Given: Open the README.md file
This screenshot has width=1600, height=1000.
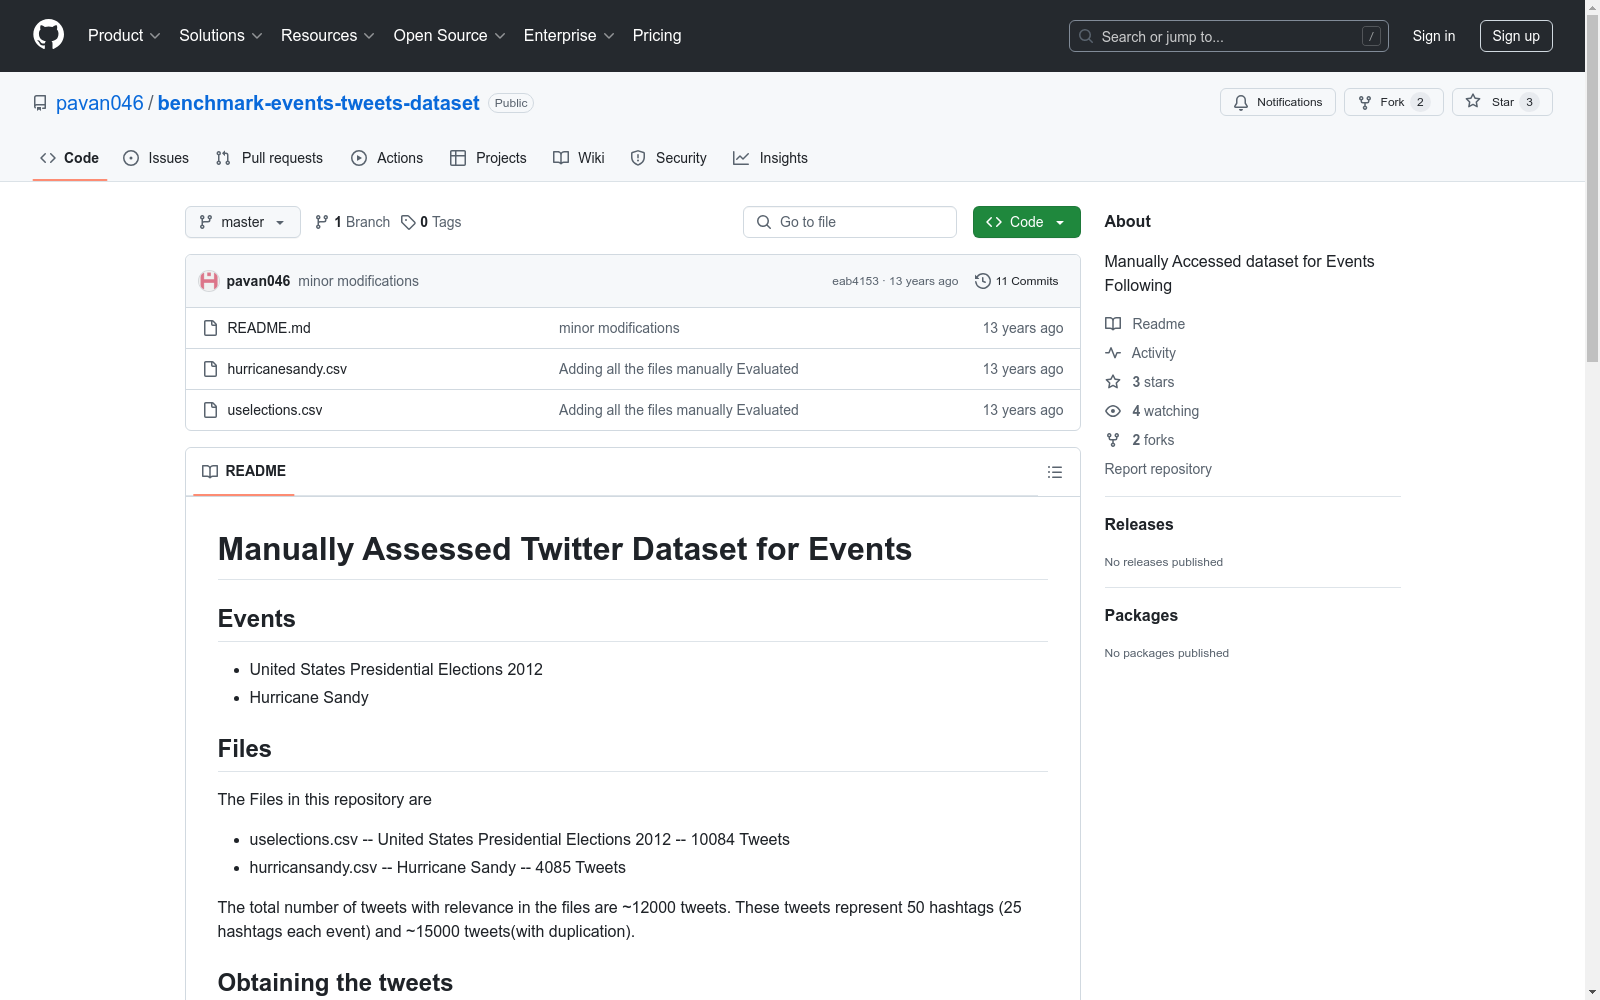Looking at the screenshot, I should (269, 328).
